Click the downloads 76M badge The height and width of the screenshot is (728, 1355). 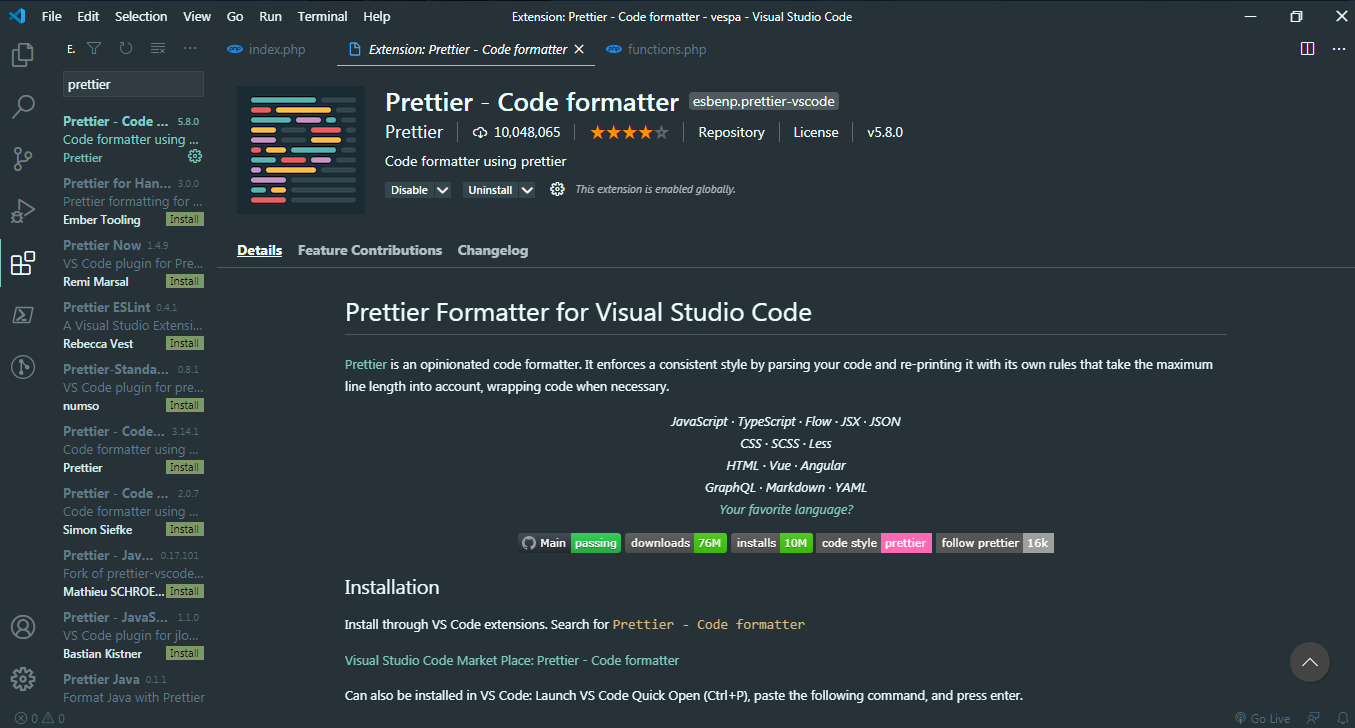pyautogui.click(x=676, y=543)
